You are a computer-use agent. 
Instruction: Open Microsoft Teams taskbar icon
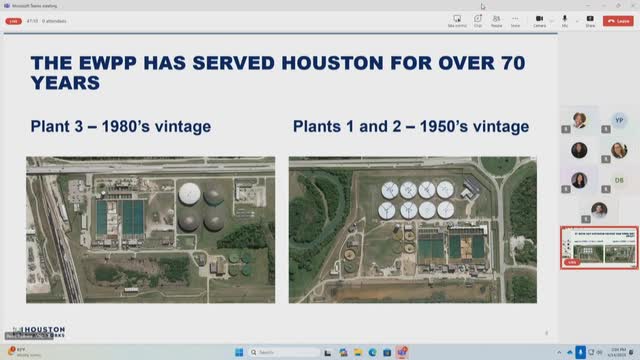402,352
